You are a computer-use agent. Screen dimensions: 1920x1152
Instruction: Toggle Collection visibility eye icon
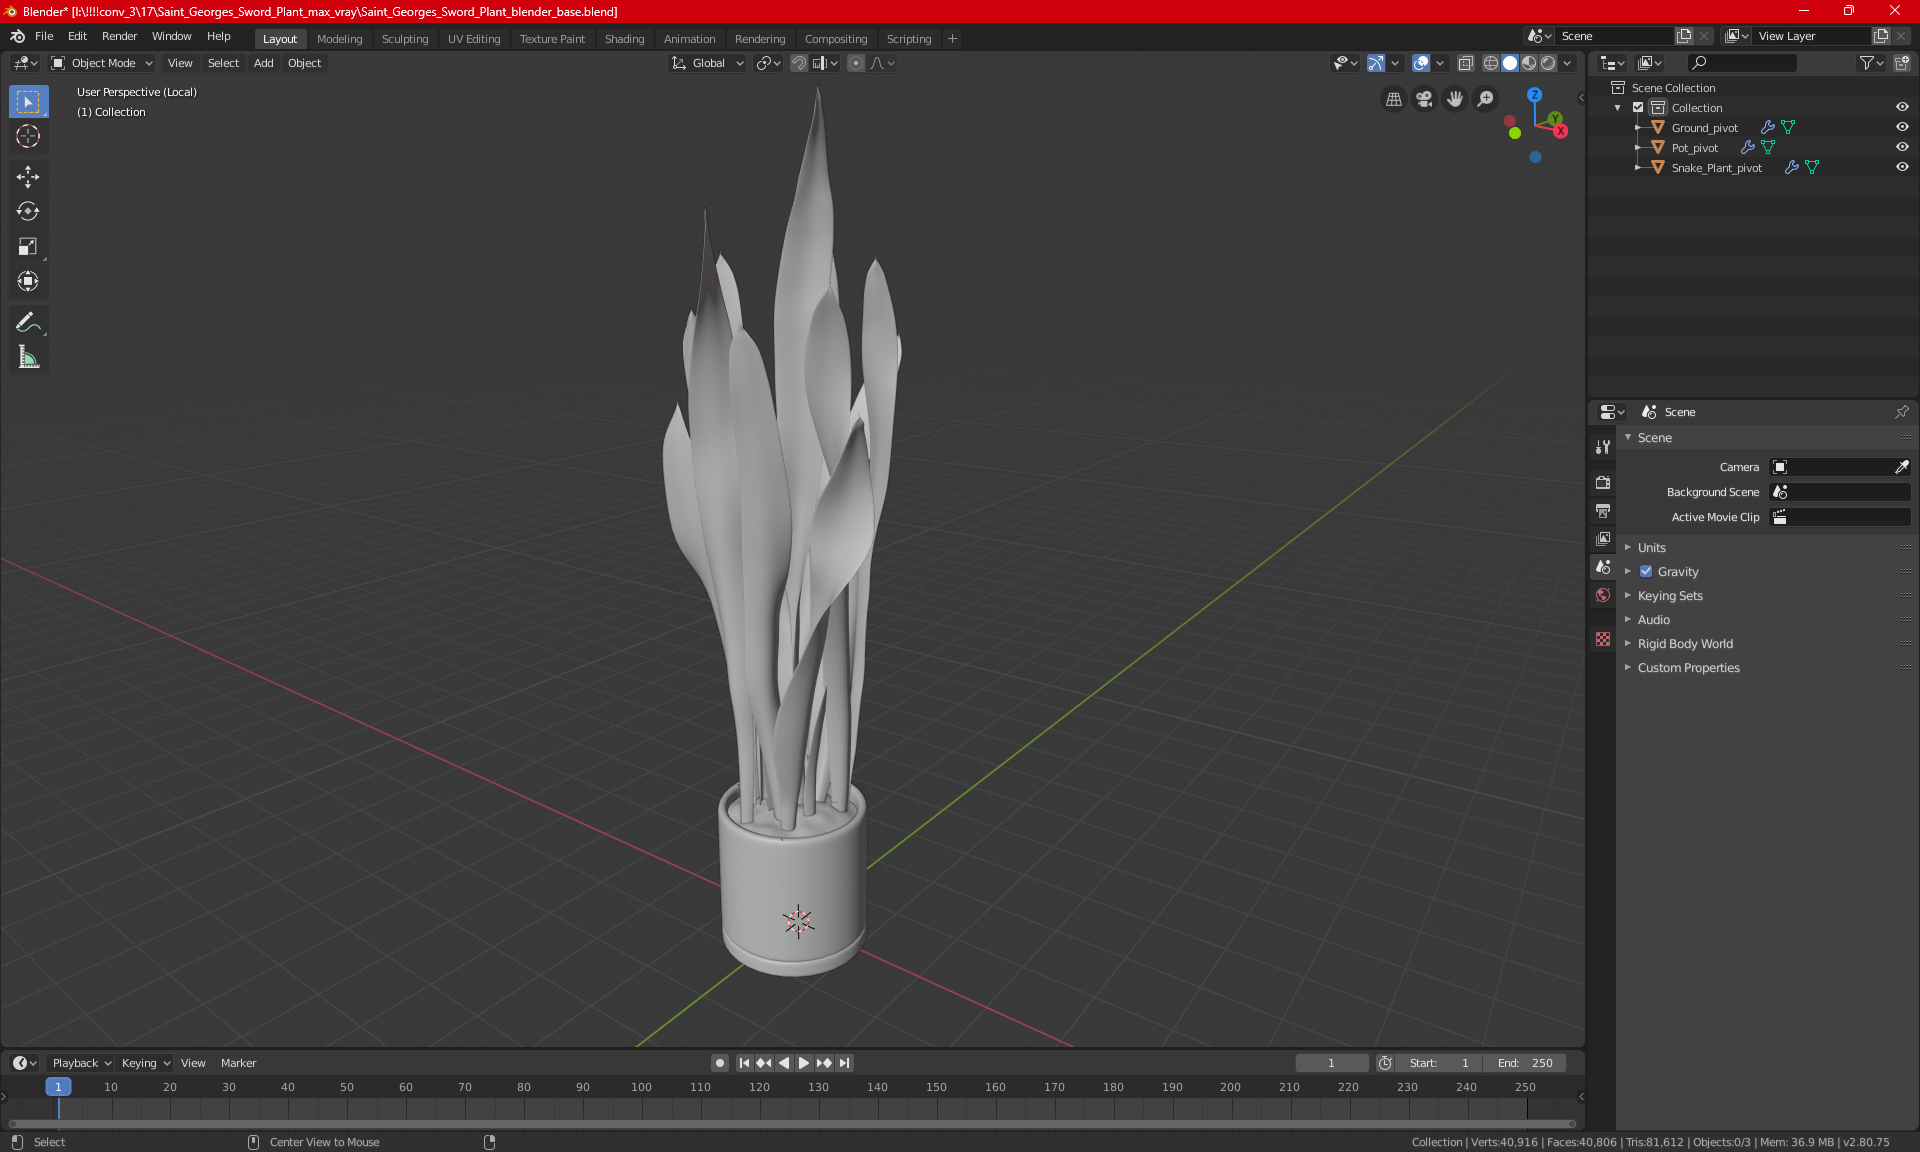click(x=1902, y=108)
